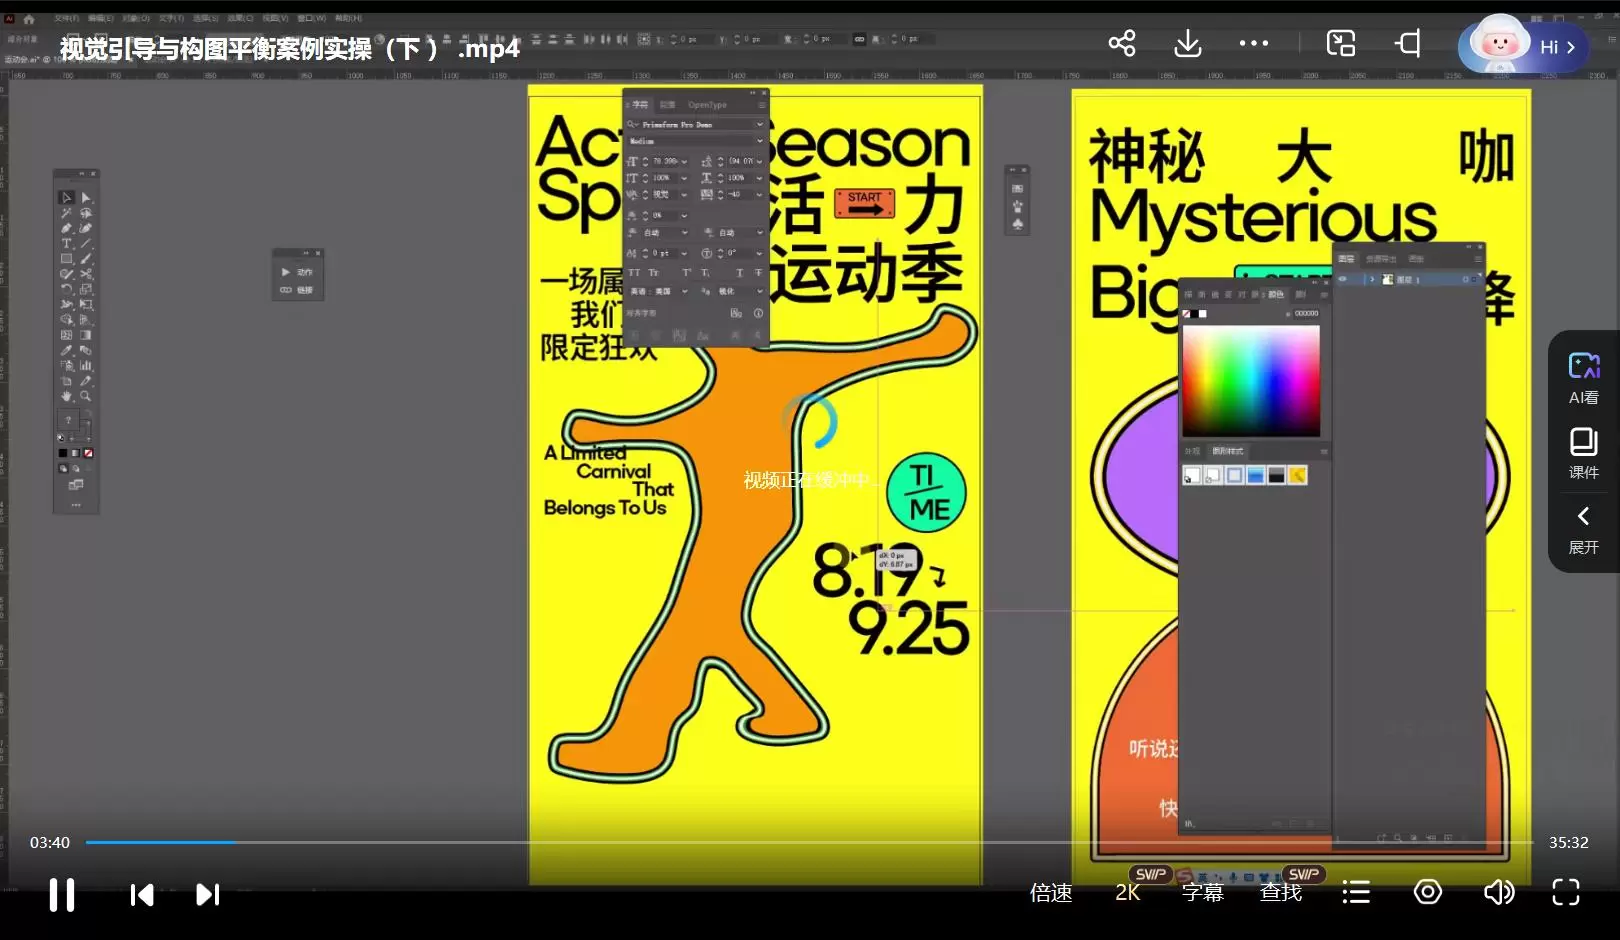
Task: Open the three-dots more options menu
Action: [1254, 43]
